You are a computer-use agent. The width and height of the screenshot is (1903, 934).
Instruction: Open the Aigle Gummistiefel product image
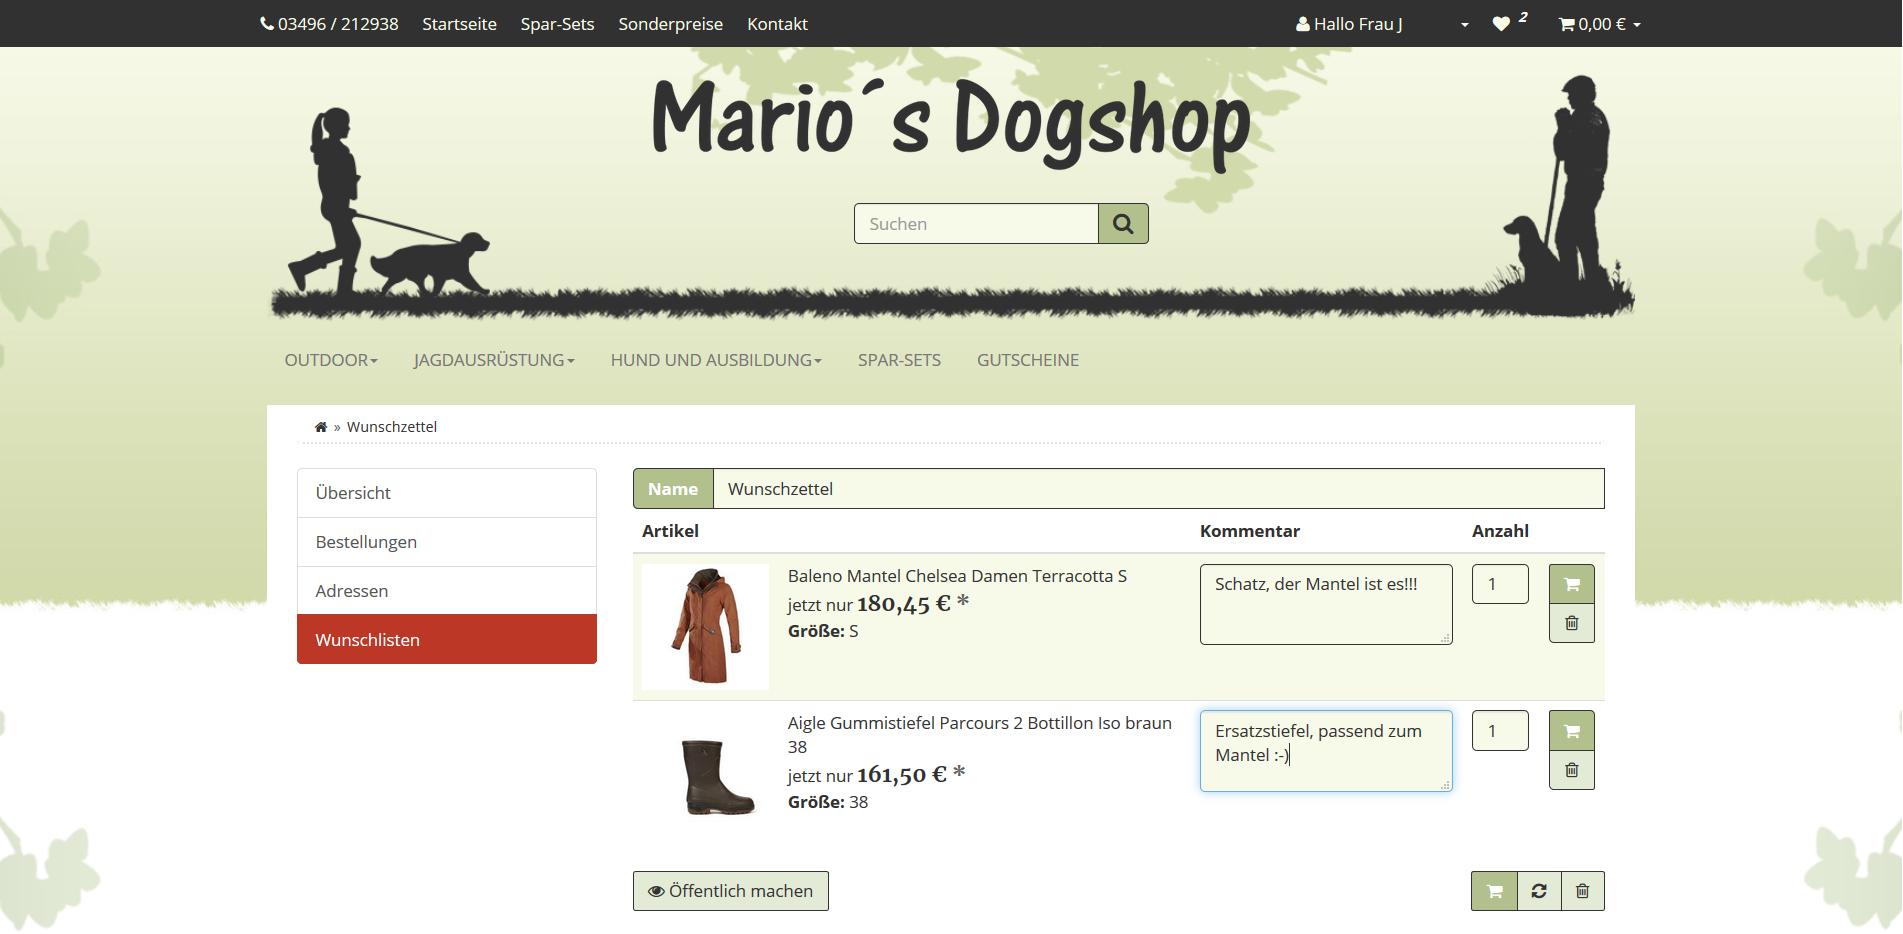[x=717, y=777]
